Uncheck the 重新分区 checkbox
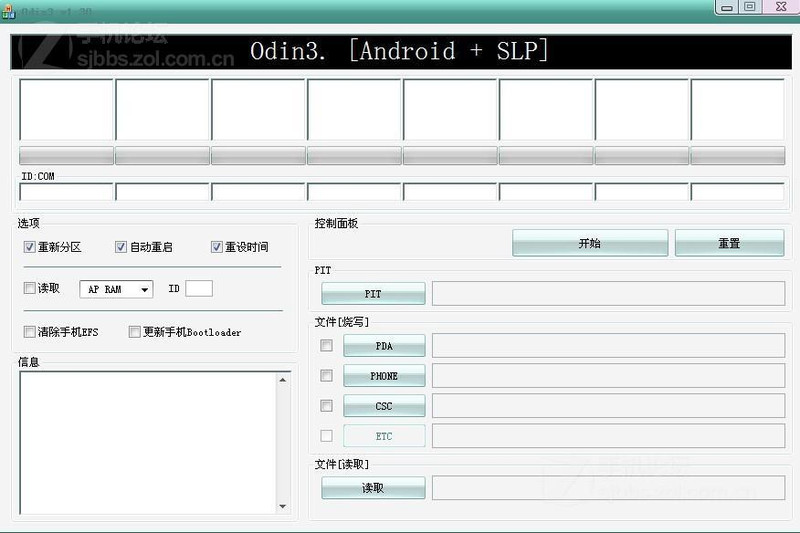This screenshot has height=533, width=800. pos(30,247)
